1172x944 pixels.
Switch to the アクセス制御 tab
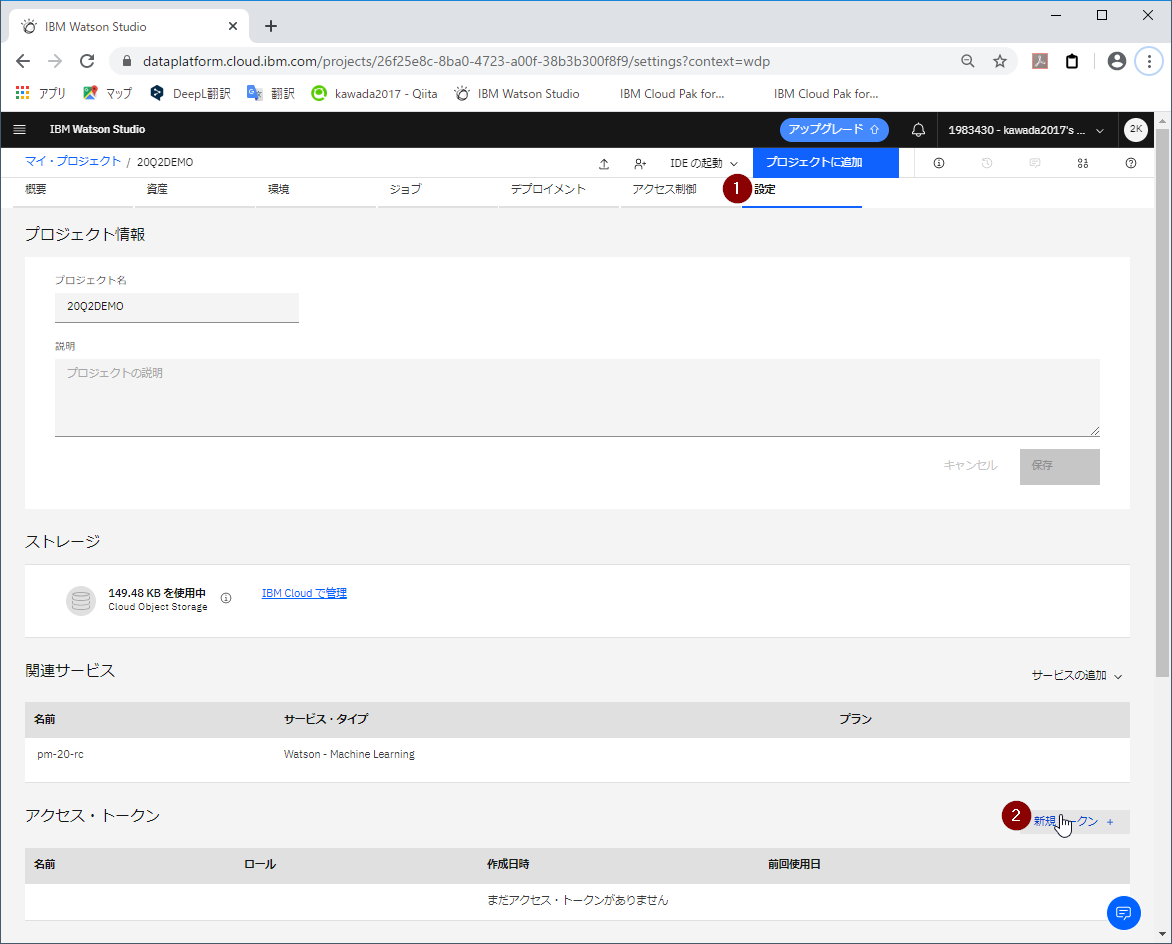click(680, 190)
